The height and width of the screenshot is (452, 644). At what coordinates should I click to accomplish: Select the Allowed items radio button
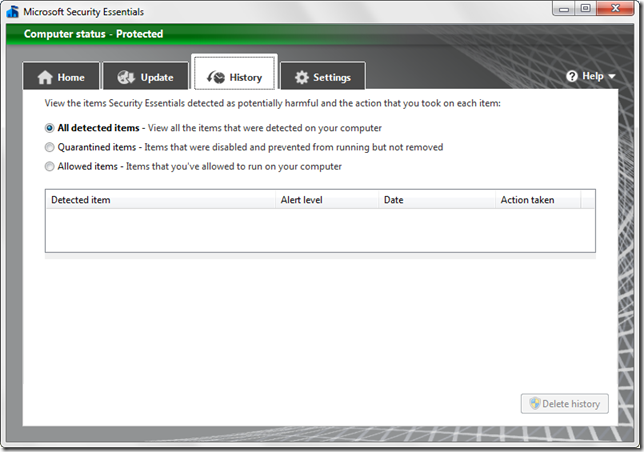coord(49,166)
